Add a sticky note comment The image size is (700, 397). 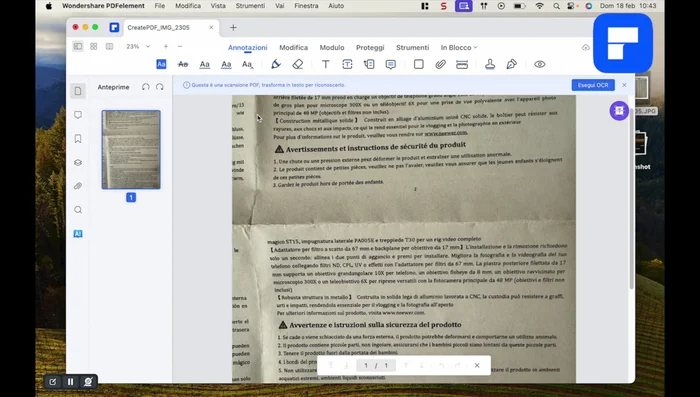(391, 64)
